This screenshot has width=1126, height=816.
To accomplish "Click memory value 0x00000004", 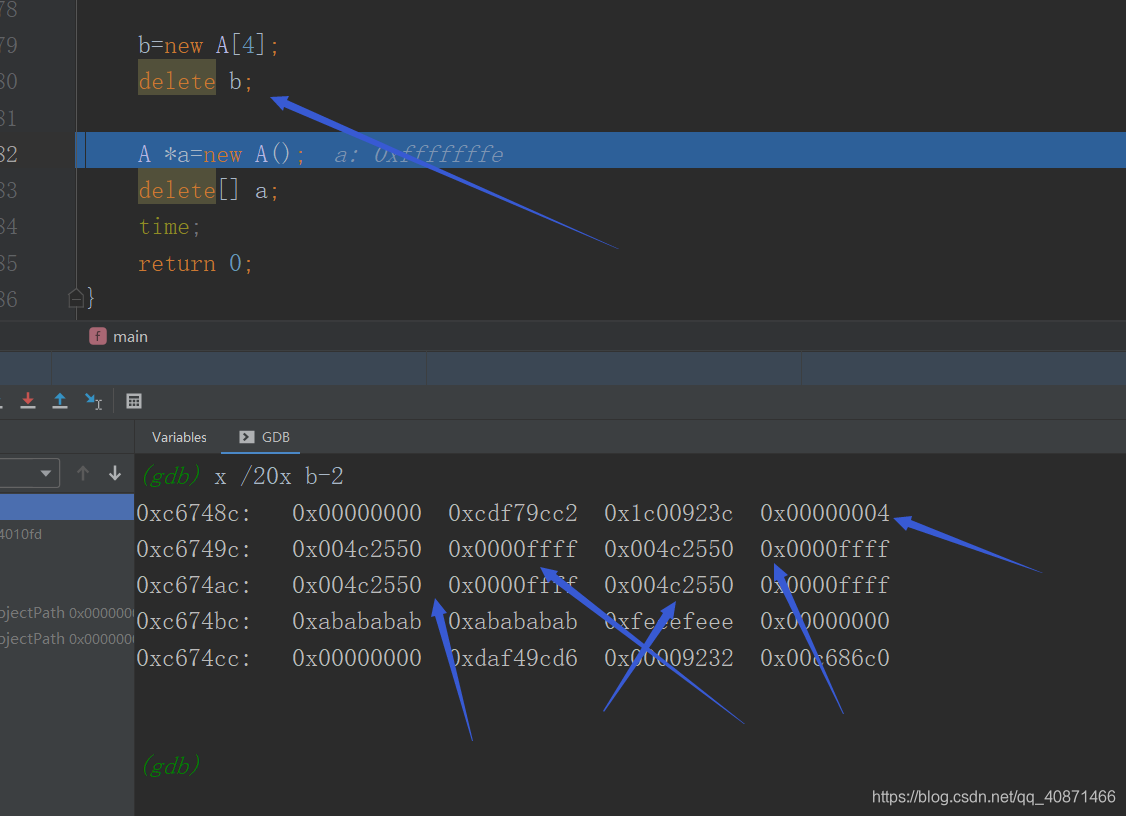I will point(825,513).
